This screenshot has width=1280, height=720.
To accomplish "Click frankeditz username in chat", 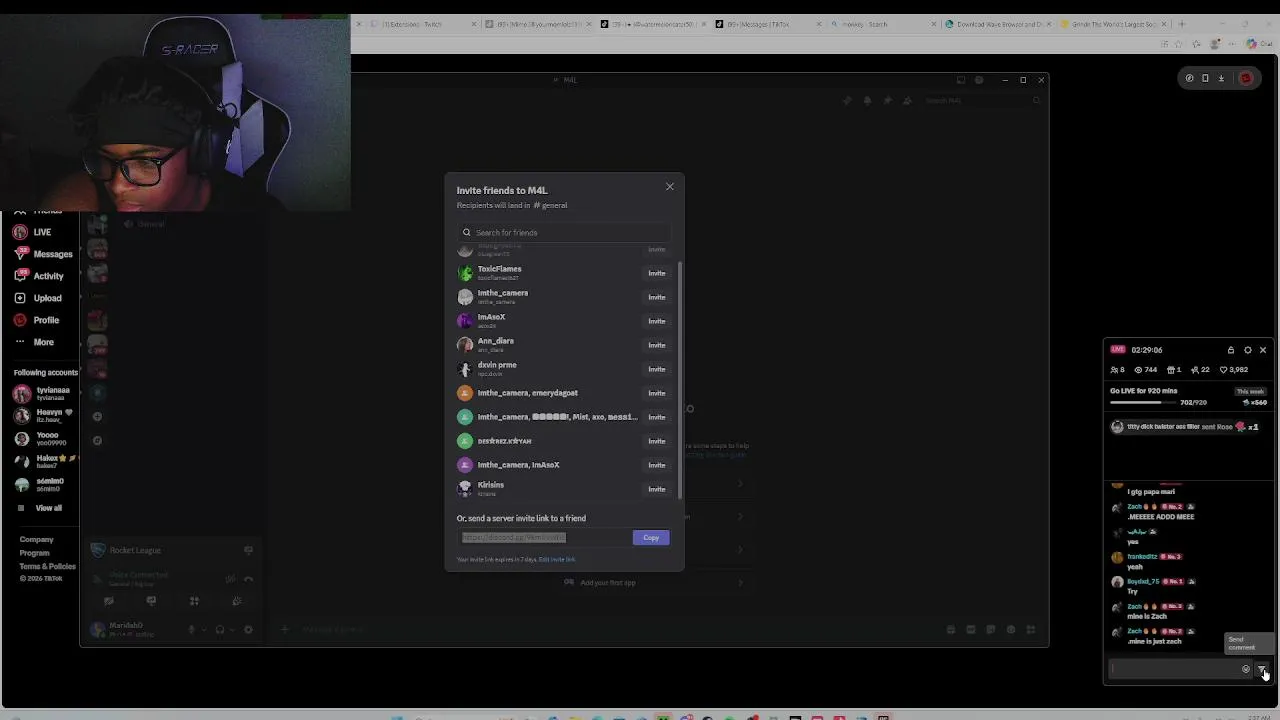I will tap(1142, 556).
